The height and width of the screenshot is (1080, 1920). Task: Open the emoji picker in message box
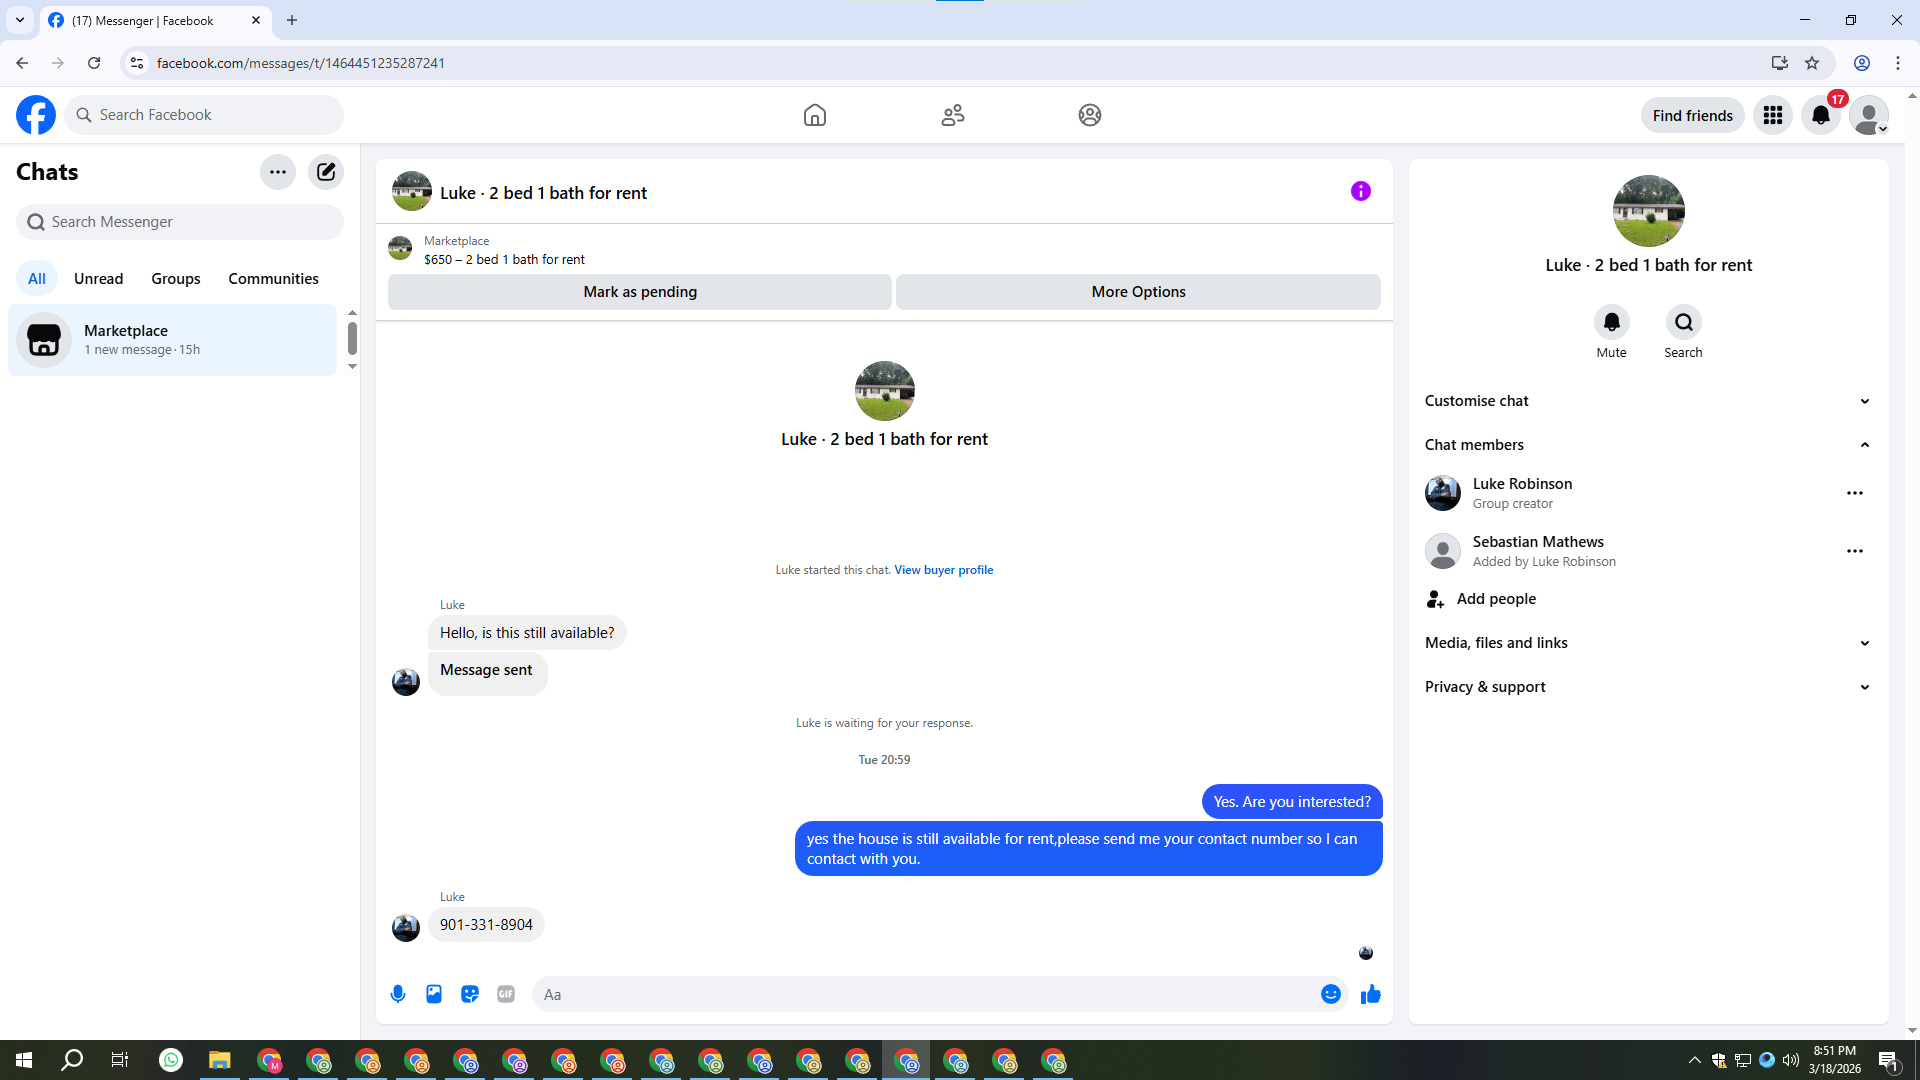tap(1330, 994)
